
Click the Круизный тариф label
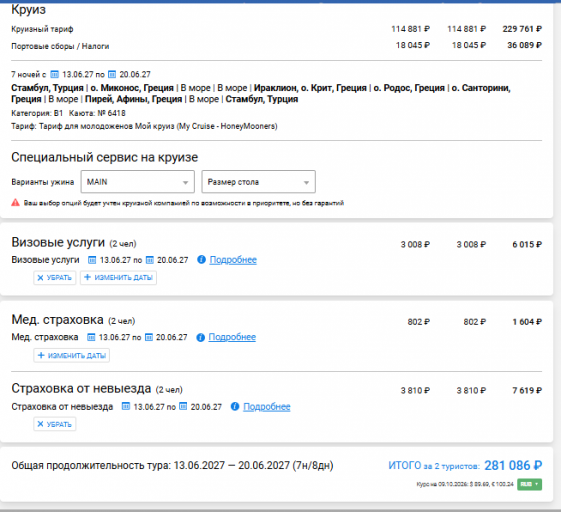(x=42, y=29)
